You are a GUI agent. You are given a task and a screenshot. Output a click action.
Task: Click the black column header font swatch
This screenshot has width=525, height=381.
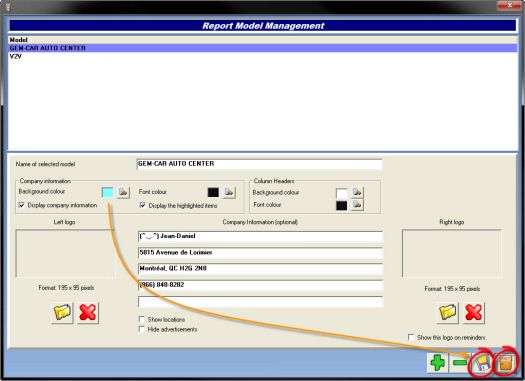pos(342,206)
